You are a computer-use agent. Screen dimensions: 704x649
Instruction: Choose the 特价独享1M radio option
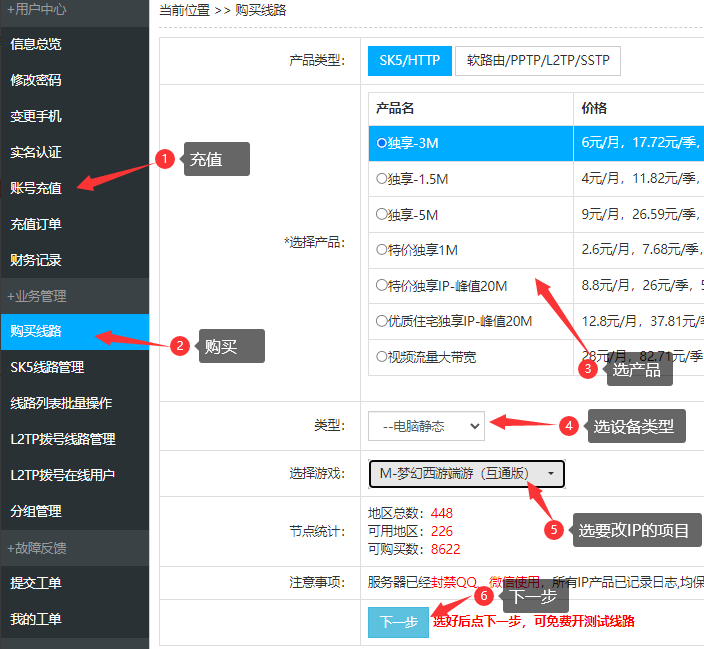pos(382,250)
